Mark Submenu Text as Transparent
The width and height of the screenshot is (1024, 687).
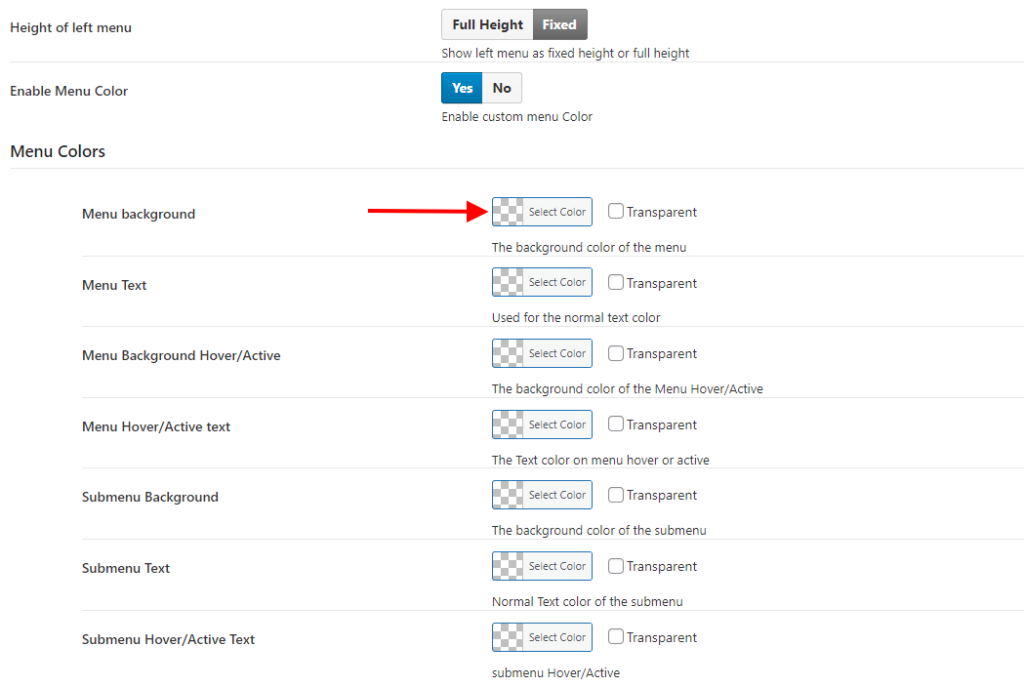pos(616,566)
